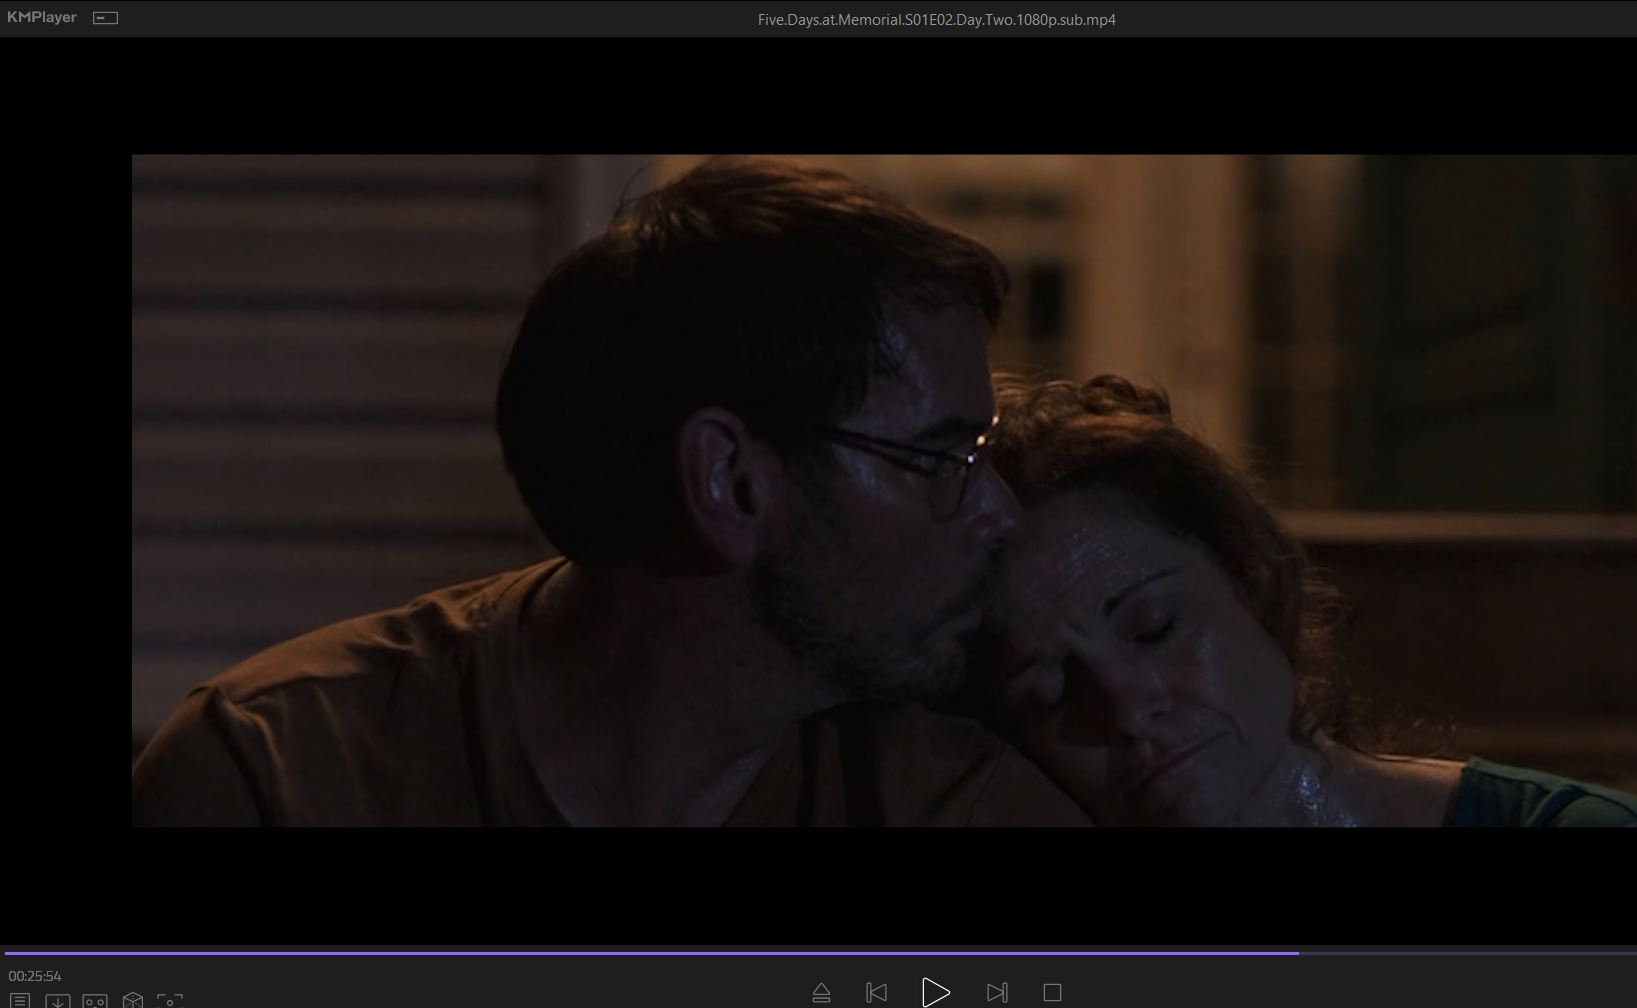Click the download icon in bottom toolbar
Screen dimensions: 1637x1008
click(x=57, y=1000)
